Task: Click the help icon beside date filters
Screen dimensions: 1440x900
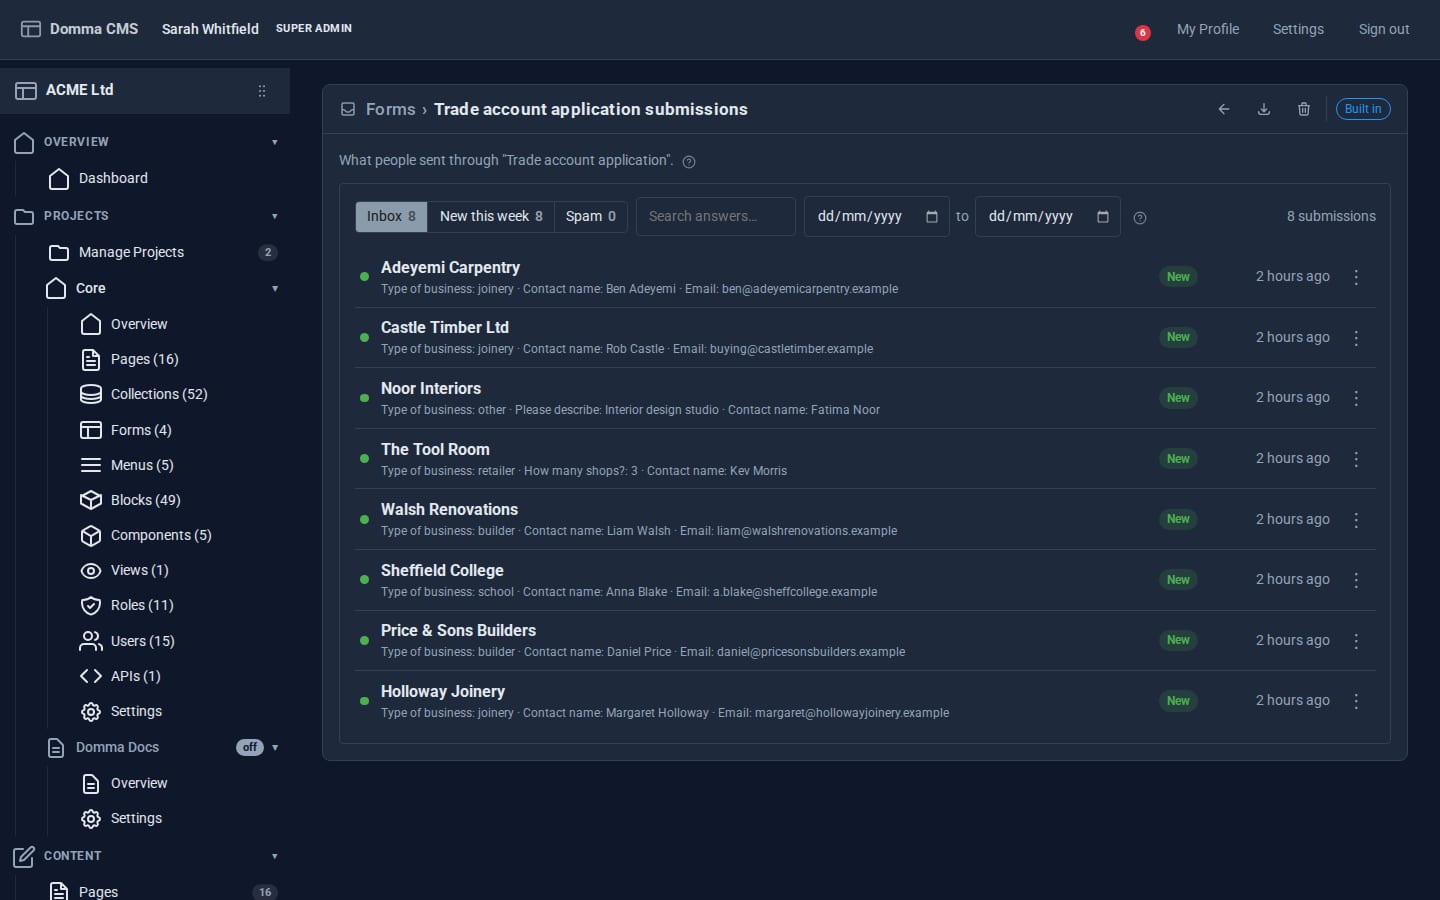Action: point(1140,218)
